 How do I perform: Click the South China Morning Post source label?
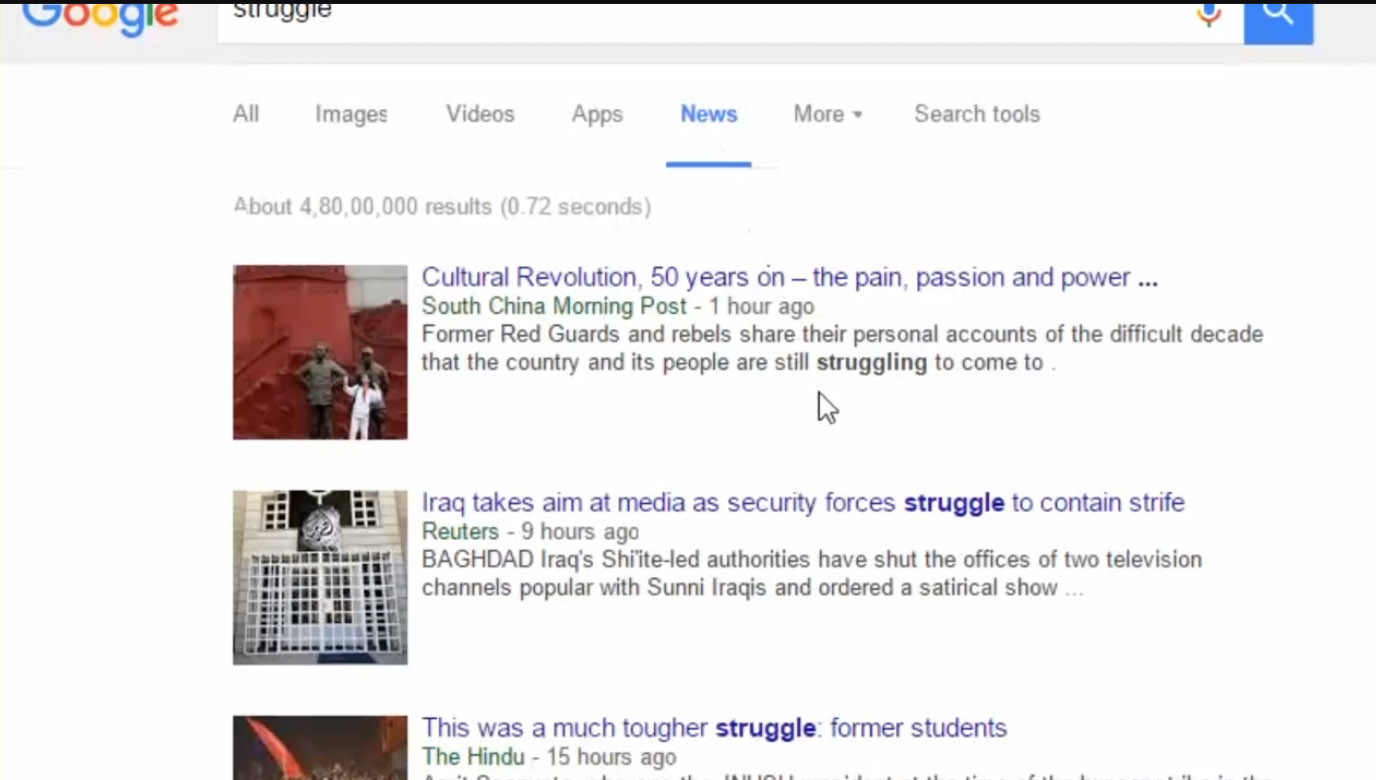pos(554,306)
